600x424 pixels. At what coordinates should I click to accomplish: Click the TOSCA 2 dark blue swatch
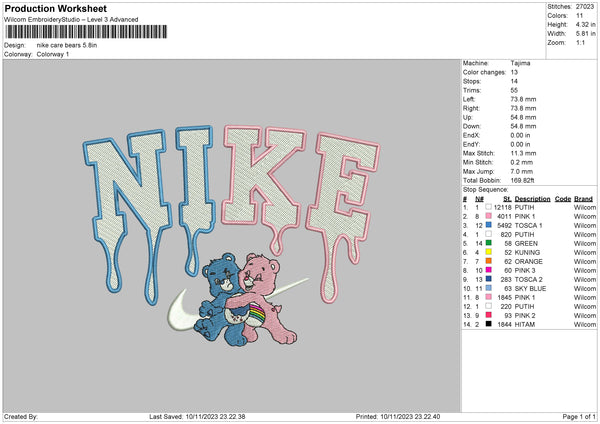click(489, 279)
